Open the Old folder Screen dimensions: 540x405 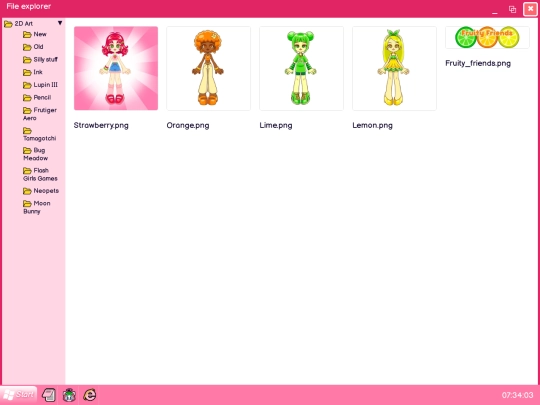coord(33,47)
